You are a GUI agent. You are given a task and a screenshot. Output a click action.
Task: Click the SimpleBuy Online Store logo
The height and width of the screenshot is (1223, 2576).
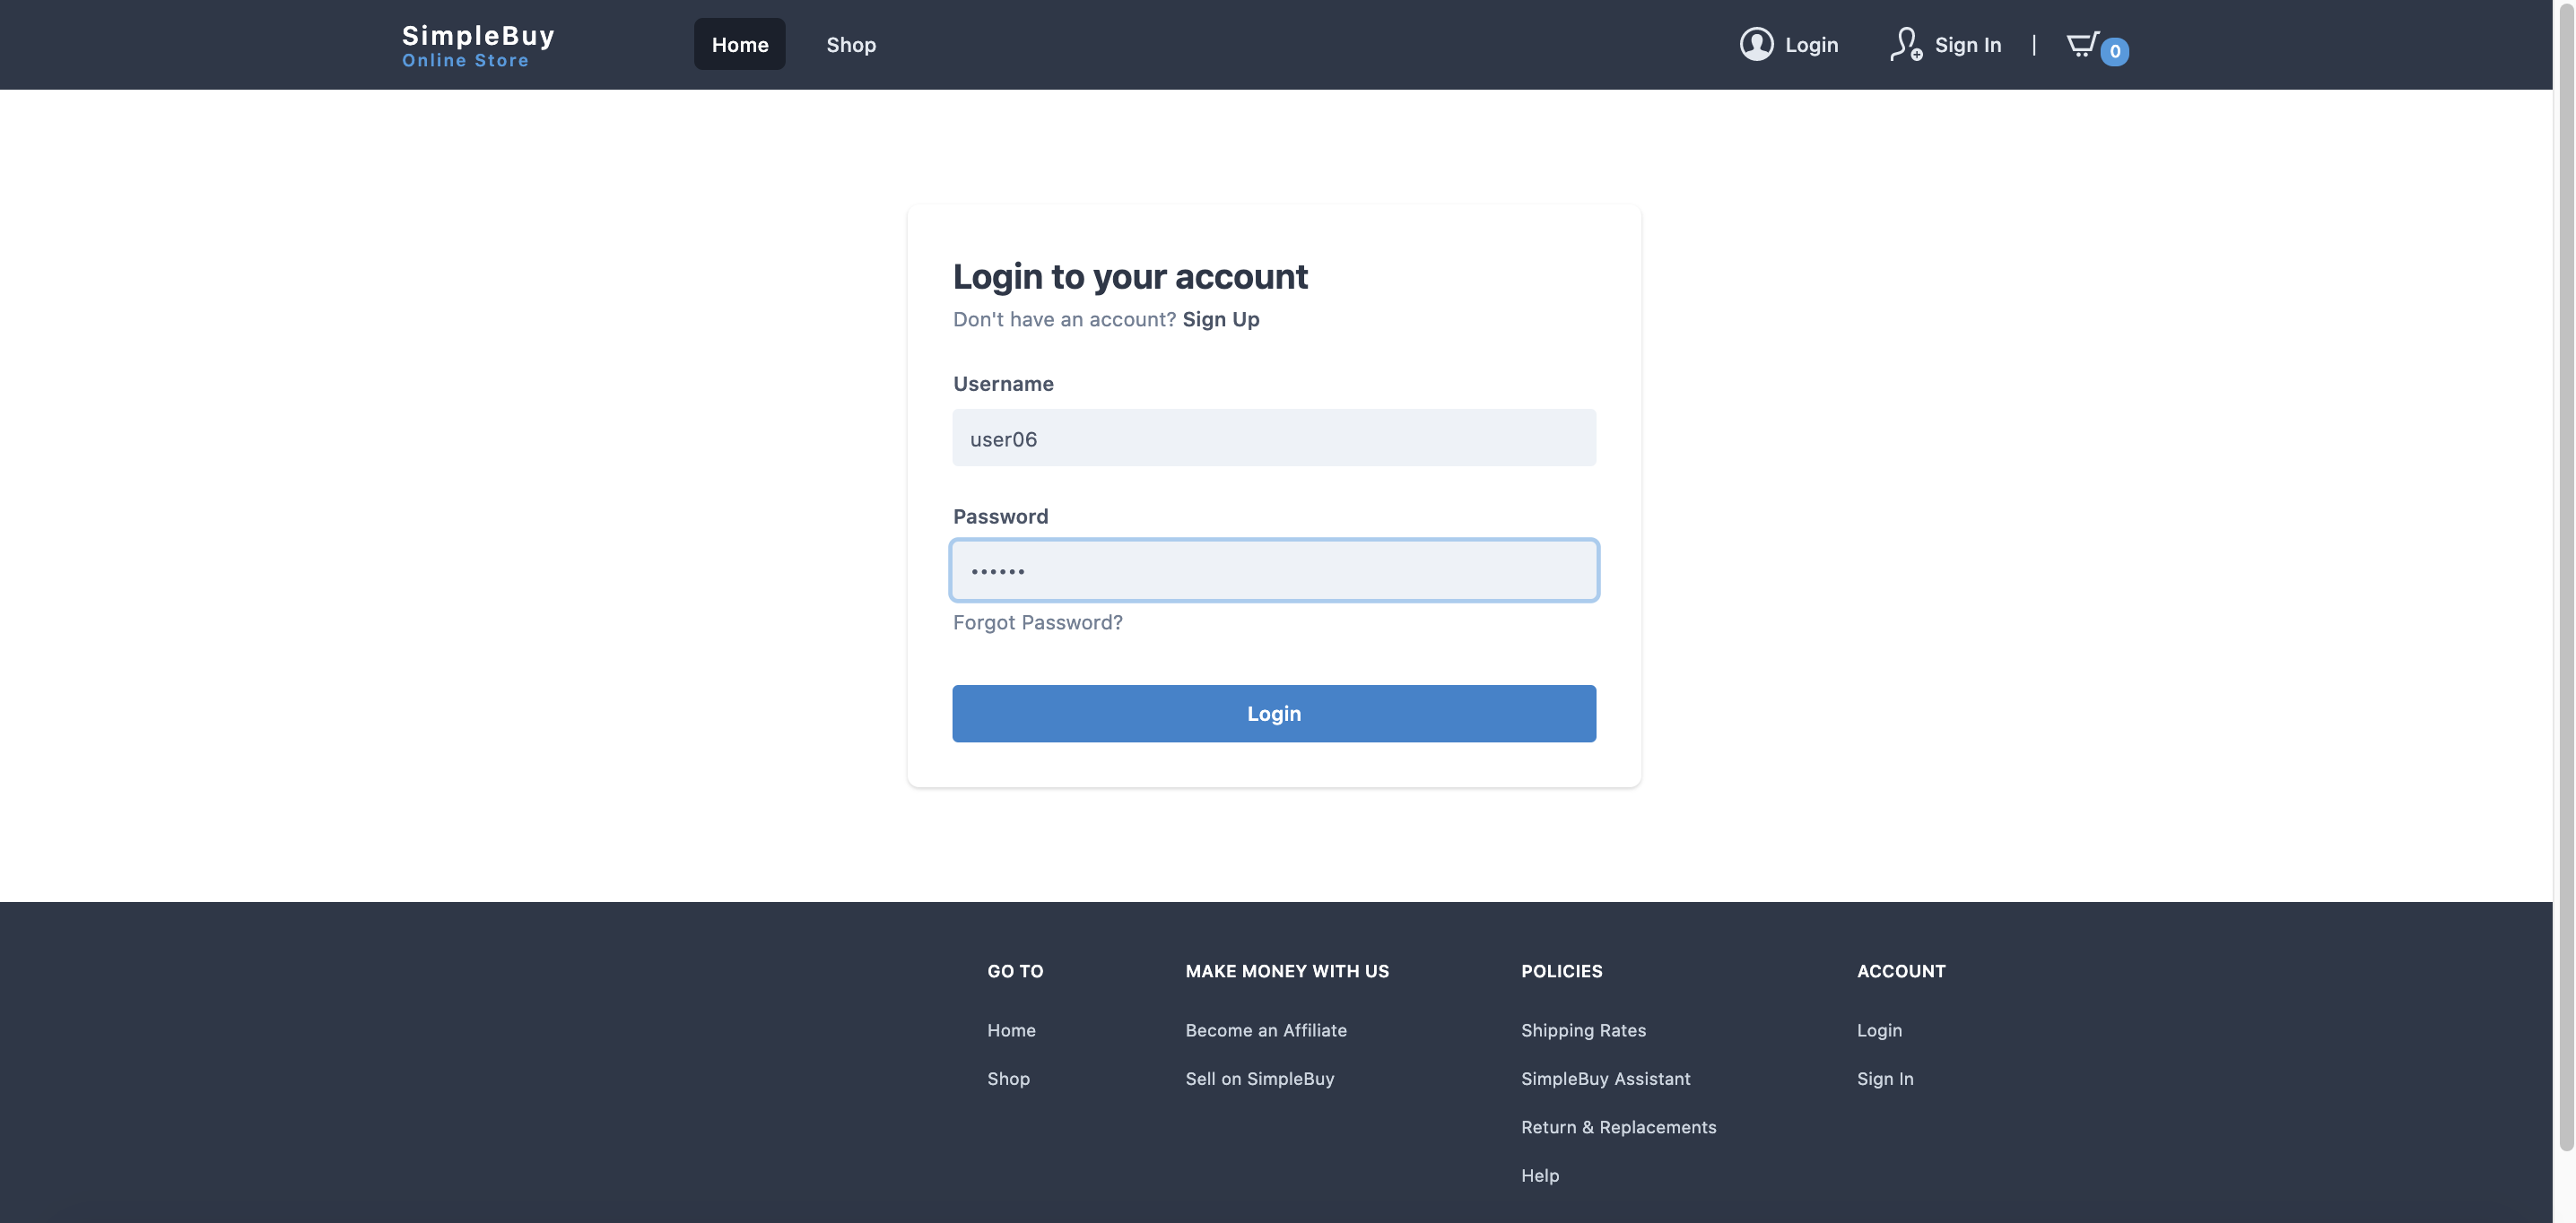478,44
